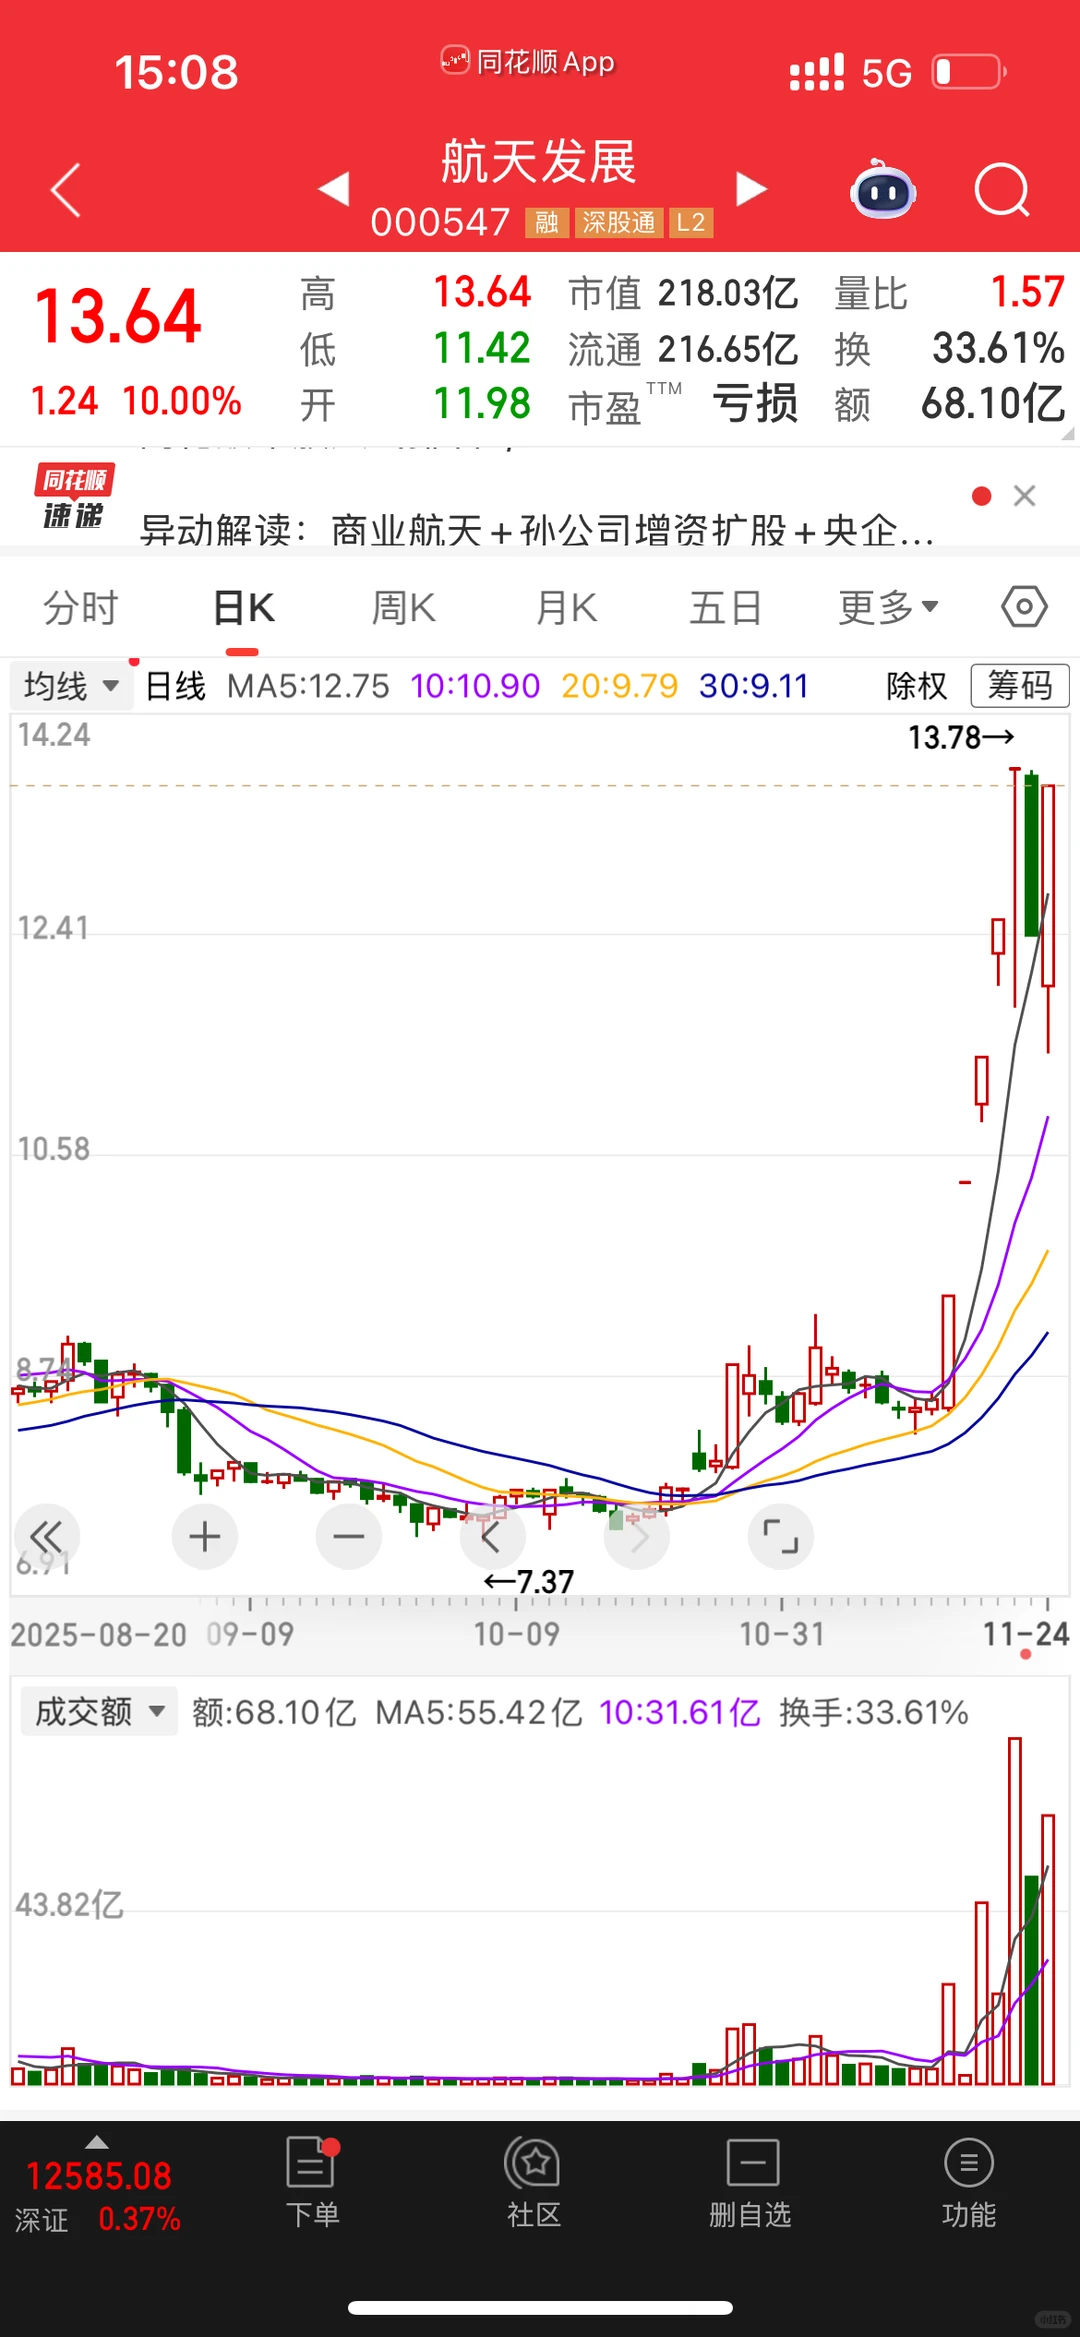Image resolution: width=1080 pixels, height=2337 pixels.
Task: Open the 社区 community icon
Action: 533,2184
